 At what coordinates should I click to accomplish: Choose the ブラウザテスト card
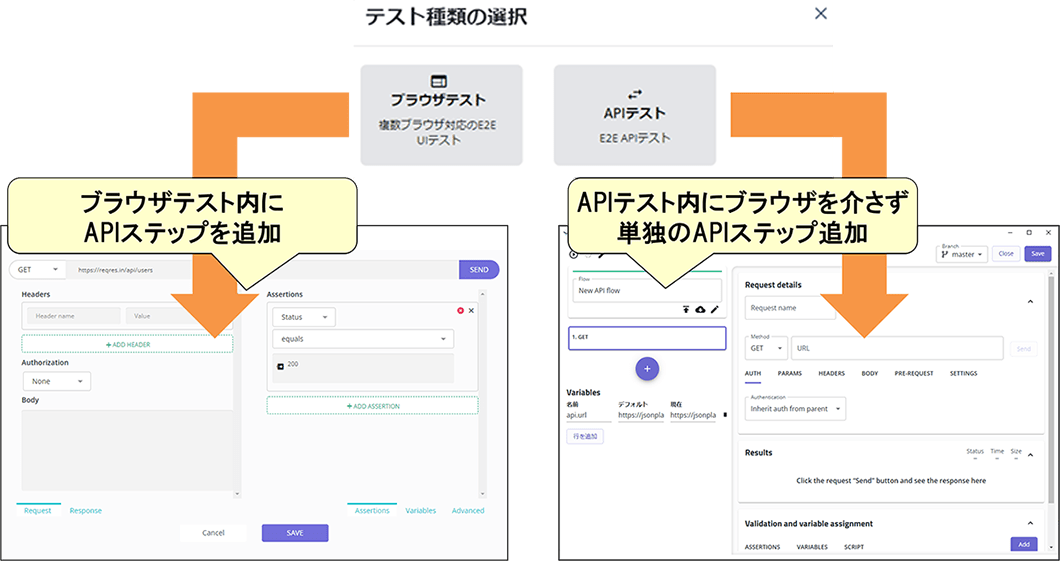(x=441, y=114)
